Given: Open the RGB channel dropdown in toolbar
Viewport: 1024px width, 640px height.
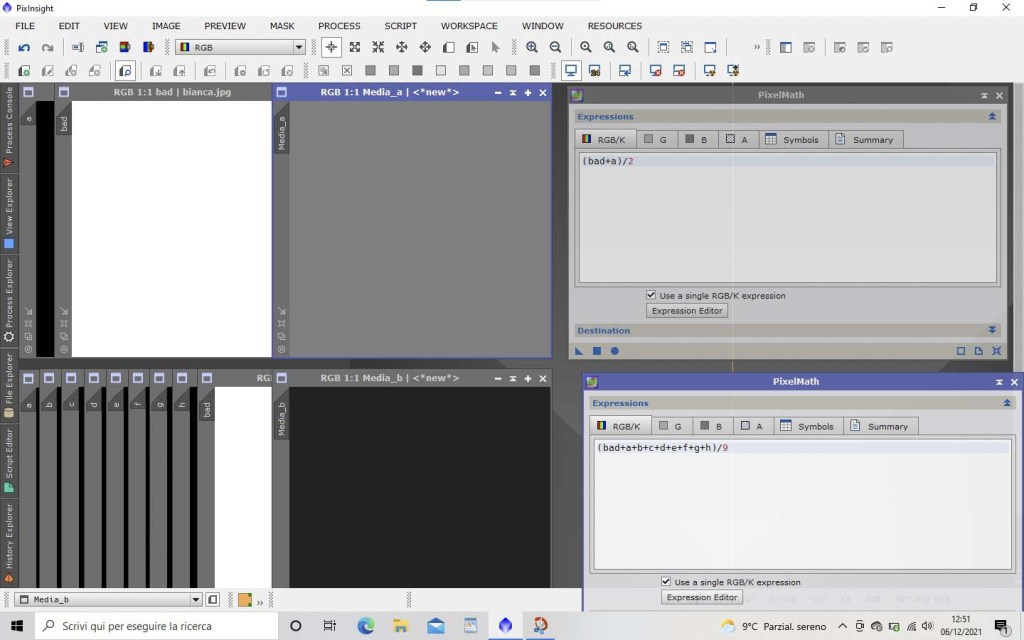Looking at the screenshot, I should pos(298,47).
